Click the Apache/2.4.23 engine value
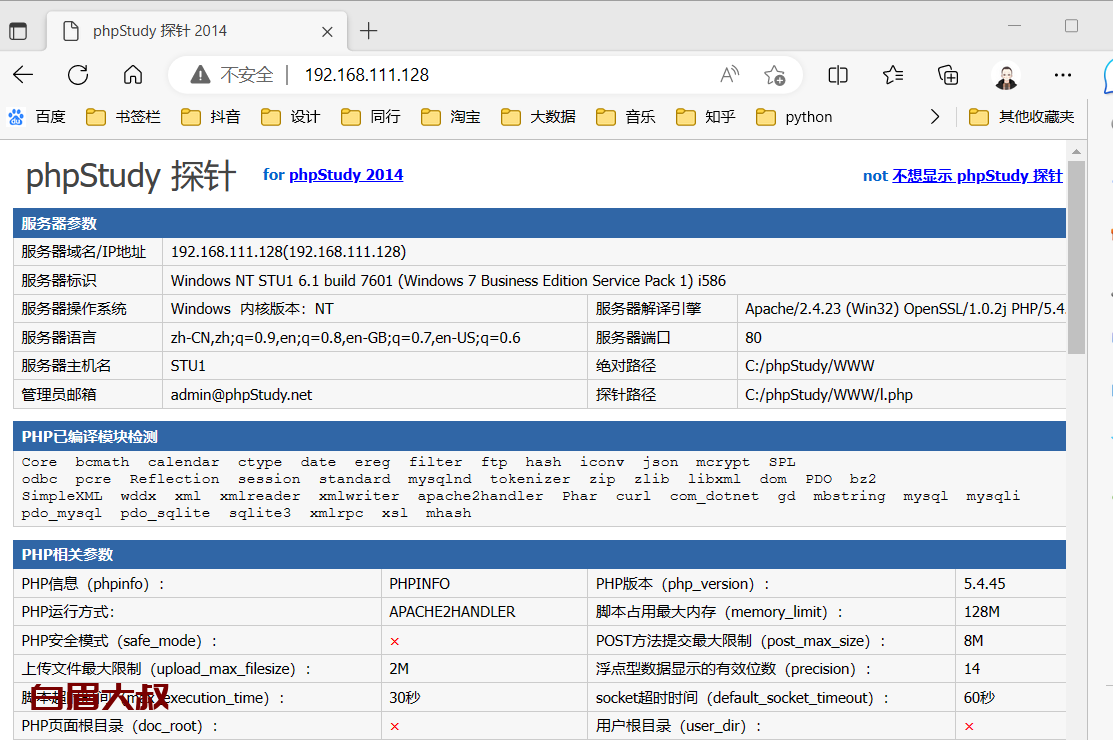Viewport: 1113px width, 740px height. click(x=905, y=309)
